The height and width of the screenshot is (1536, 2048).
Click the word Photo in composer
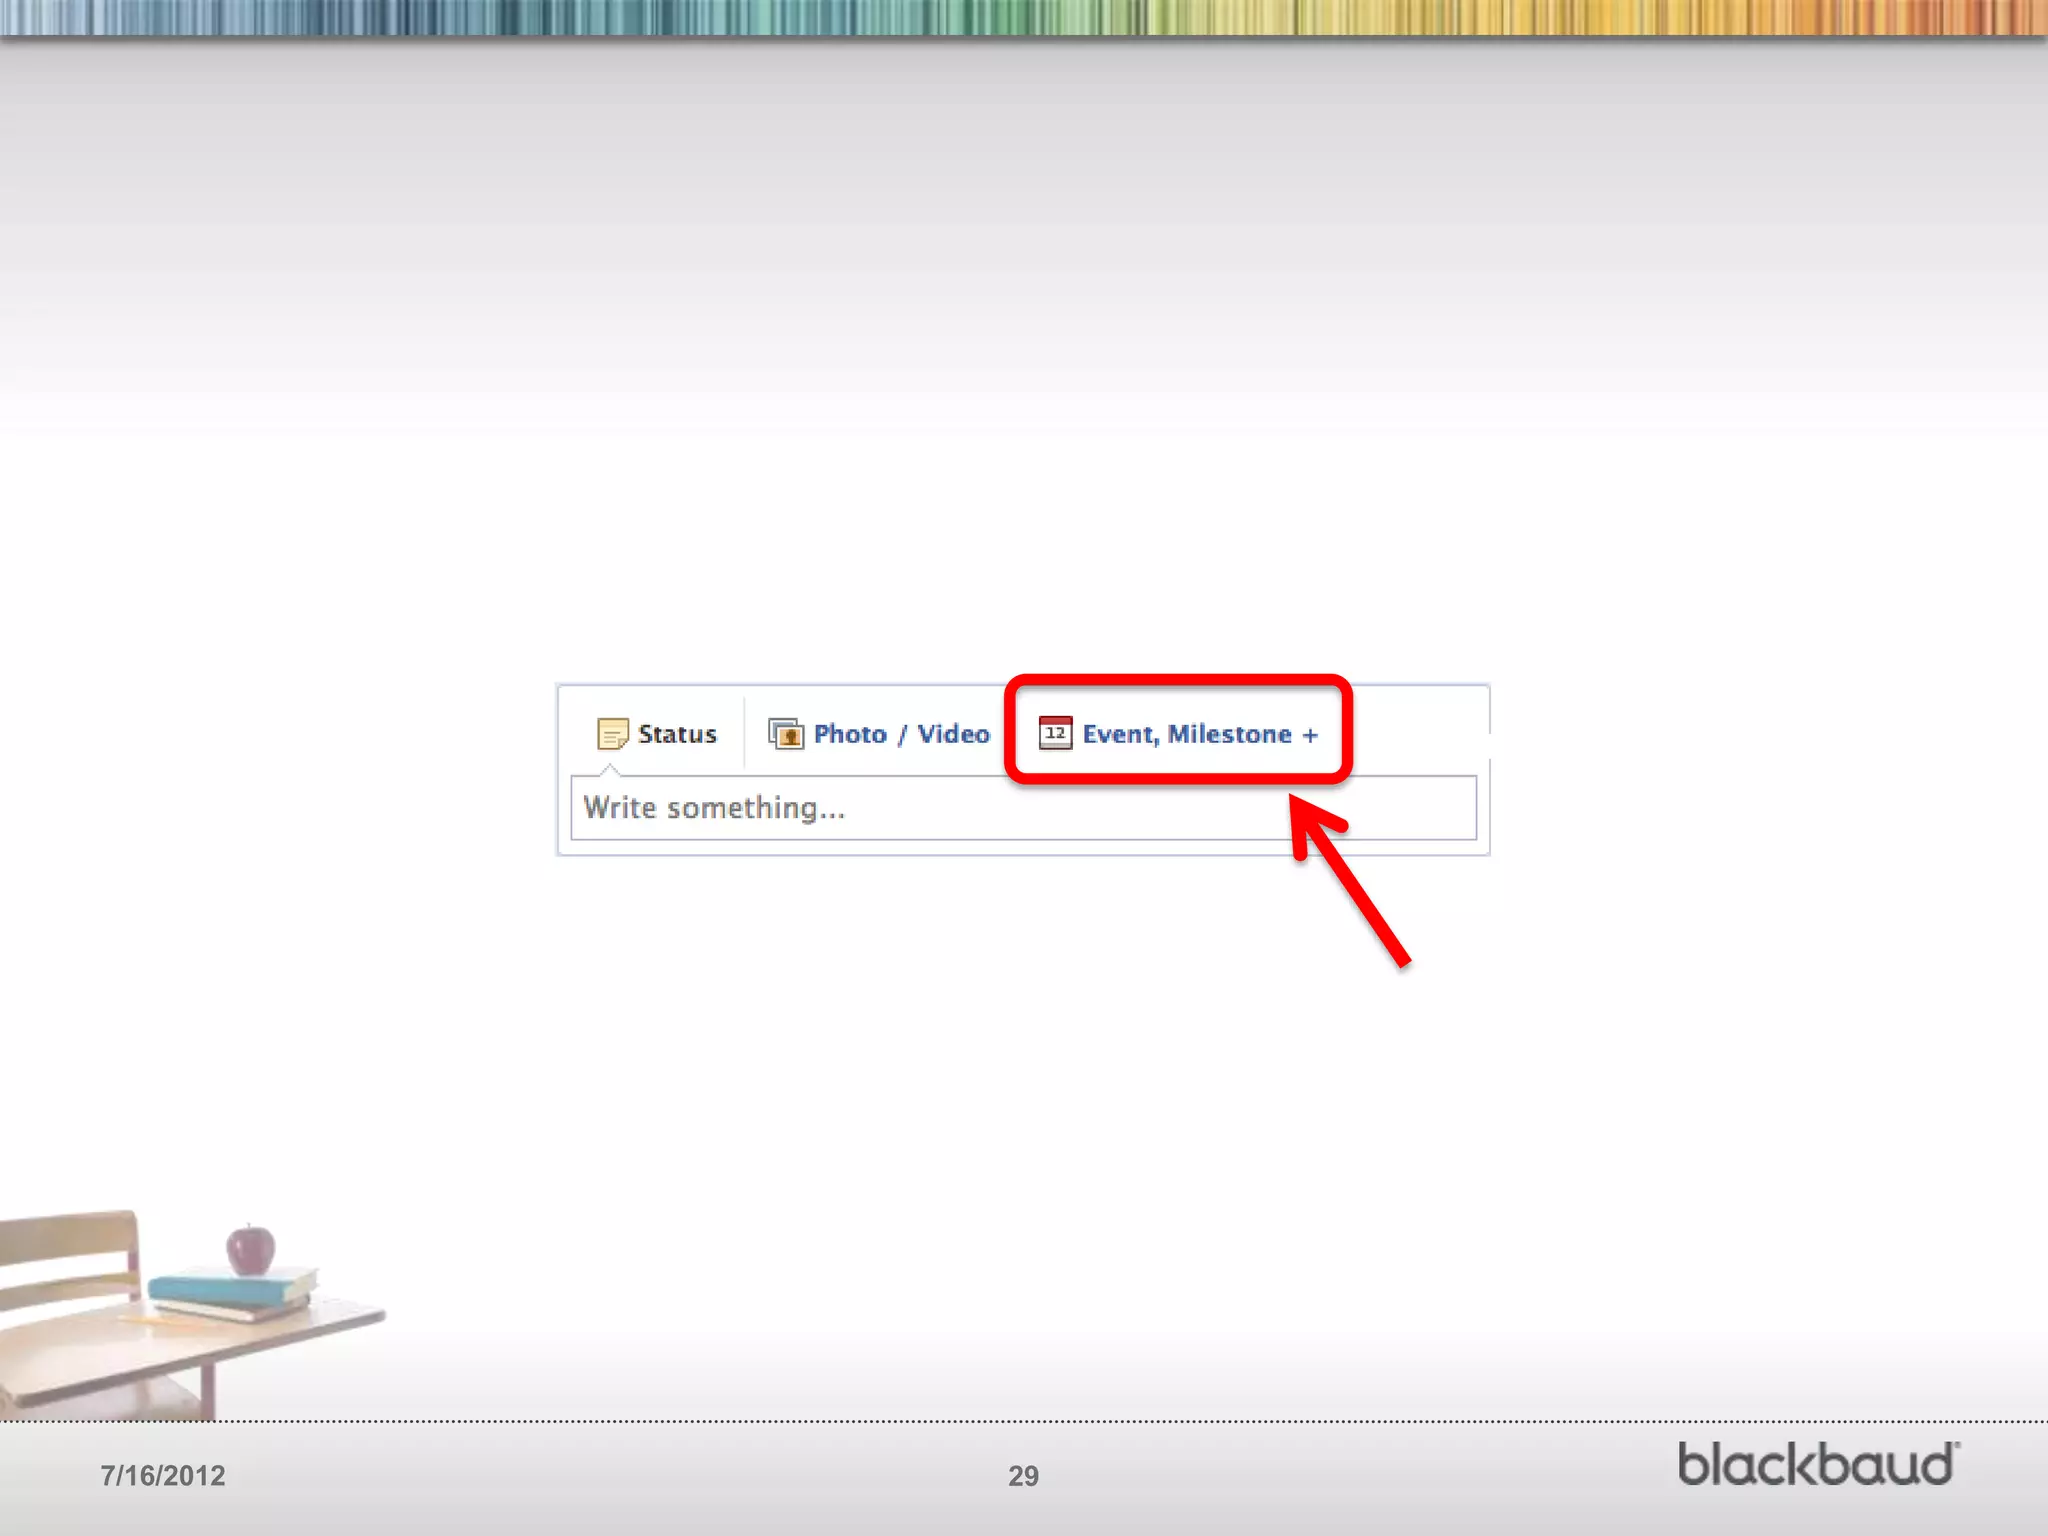coord(850,734)
